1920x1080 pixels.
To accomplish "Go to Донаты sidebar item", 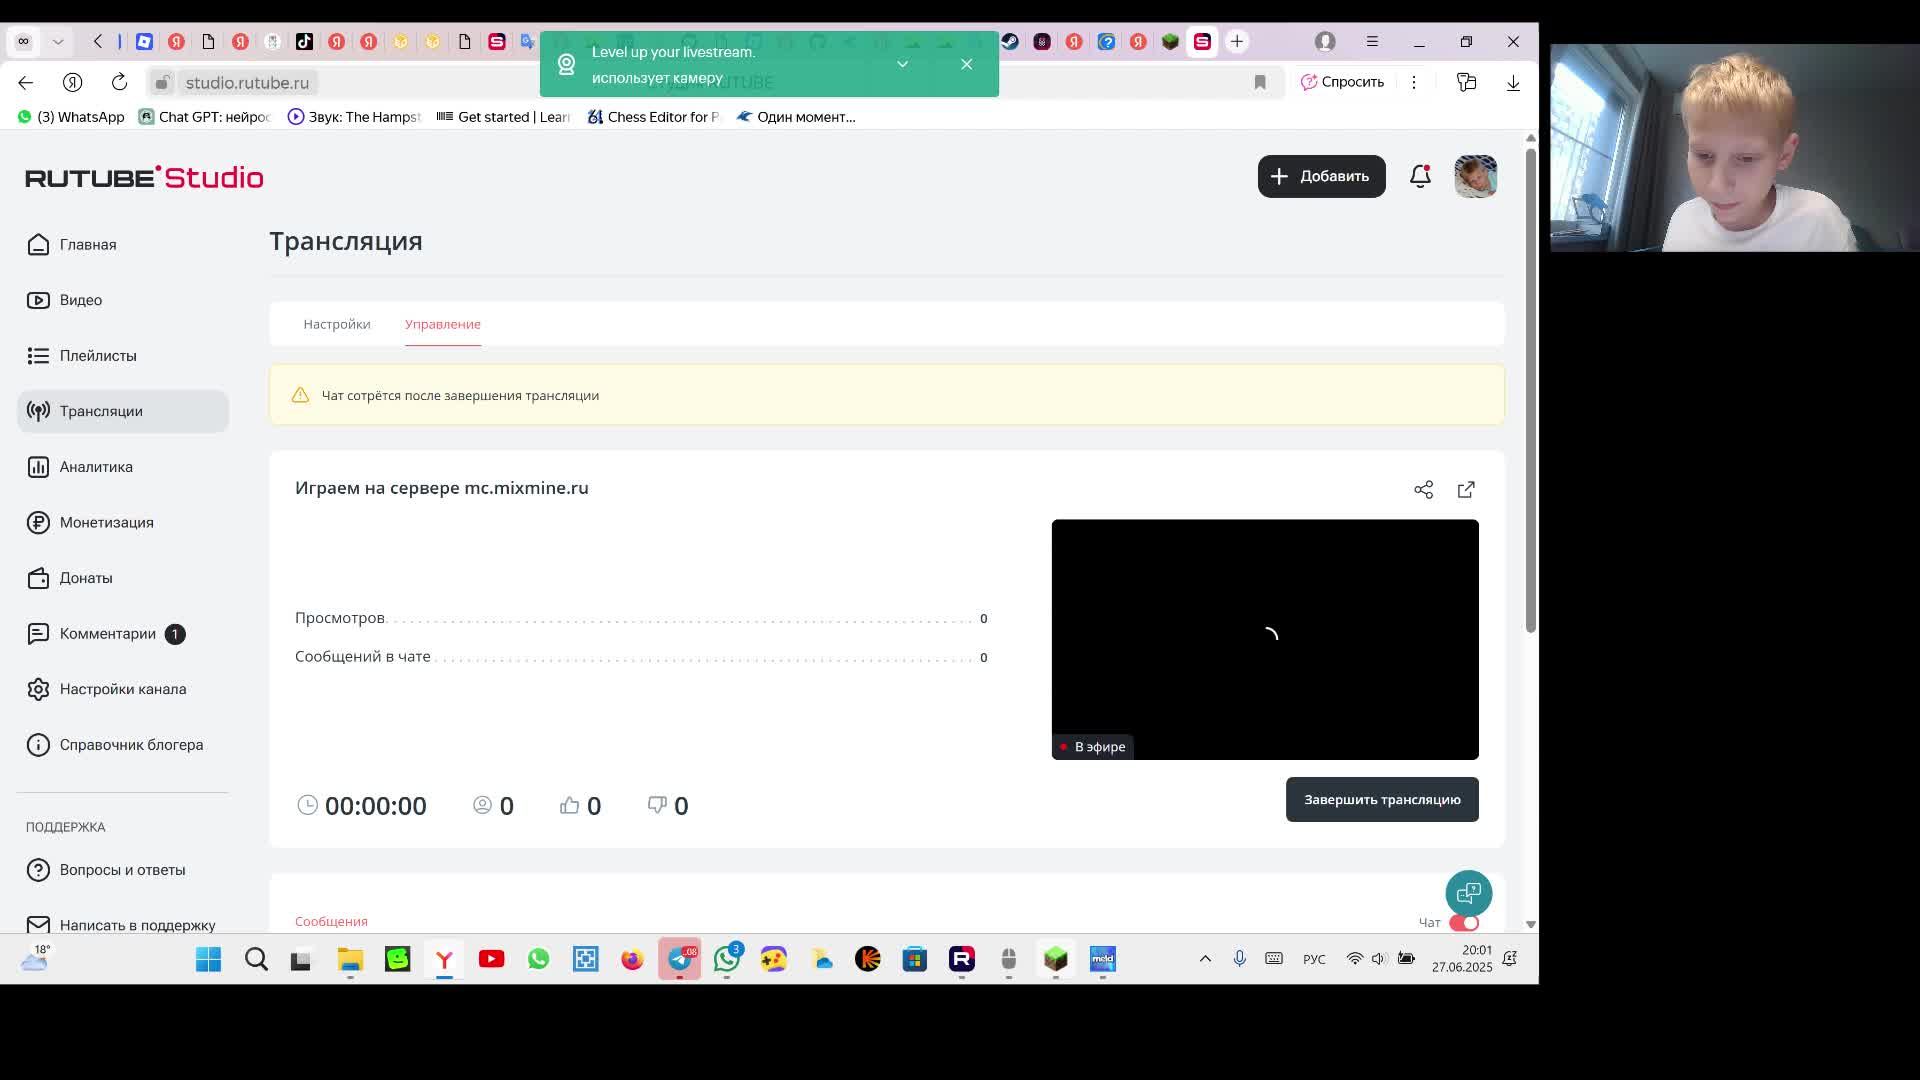I will [86, 578].
